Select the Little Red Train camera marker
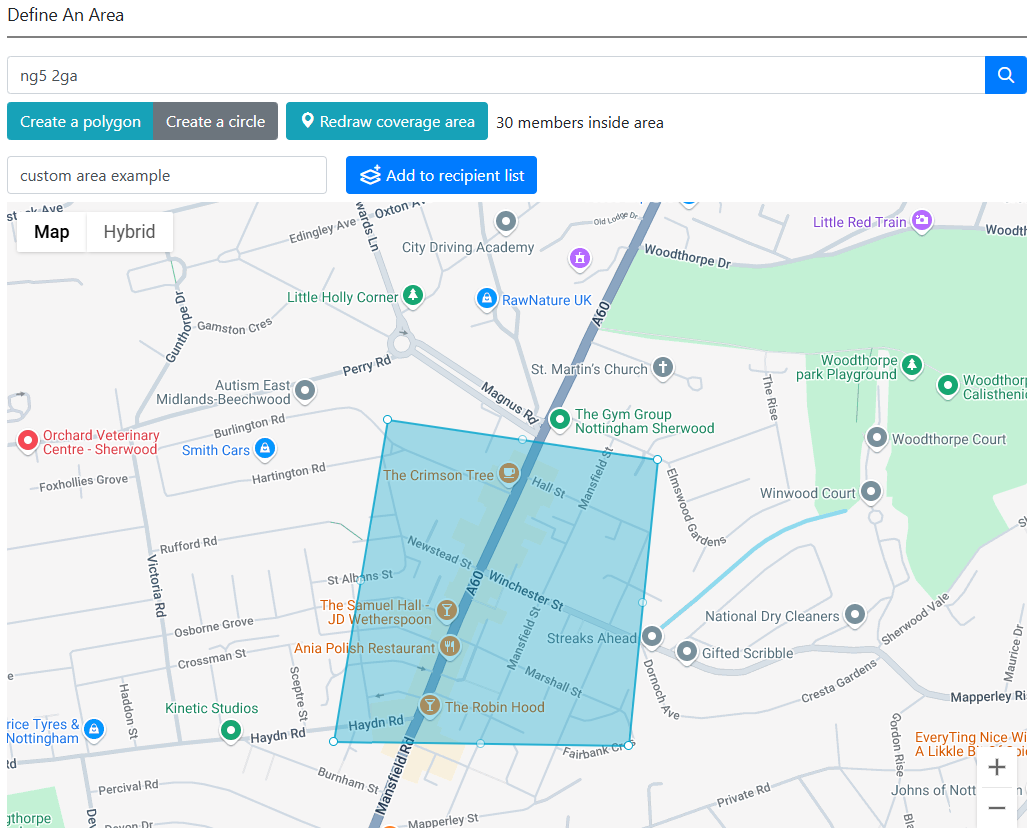This screenshot has width=1033, height=828. tap(922, 221)
